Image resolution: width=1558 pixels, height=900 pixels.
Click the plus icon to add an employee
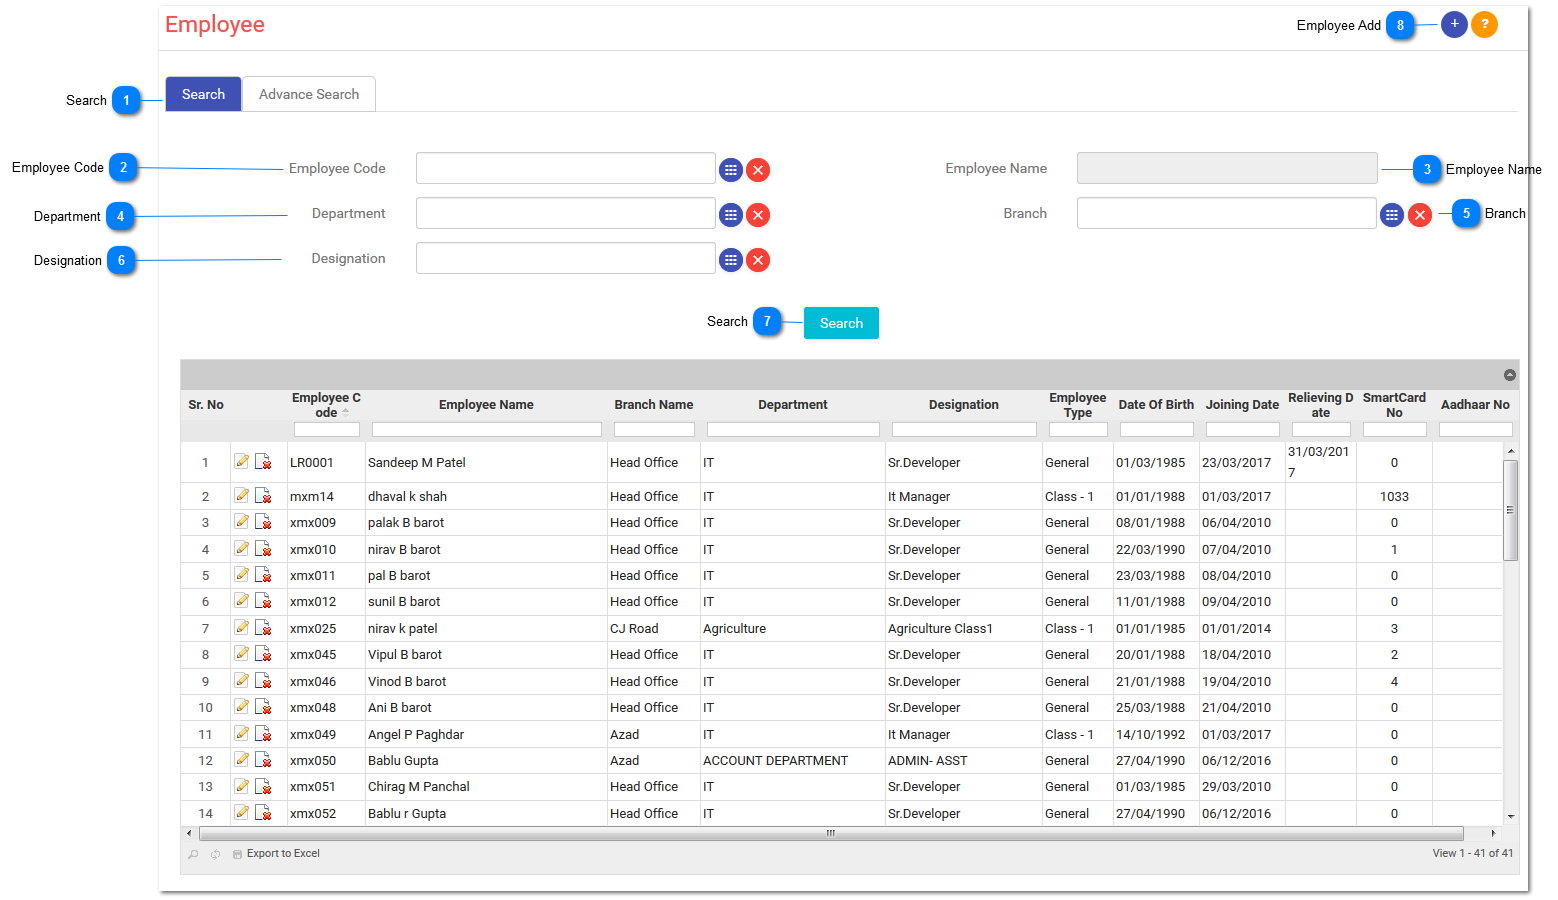[x=1454, y=24]
